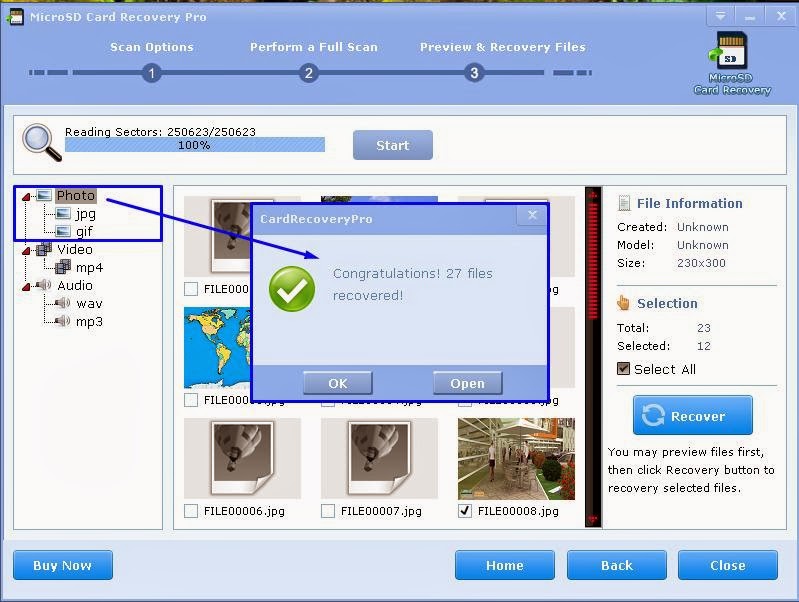Click the File Information document icon
Viewport: 799px width, 602px height.
[x=624, y=203]
